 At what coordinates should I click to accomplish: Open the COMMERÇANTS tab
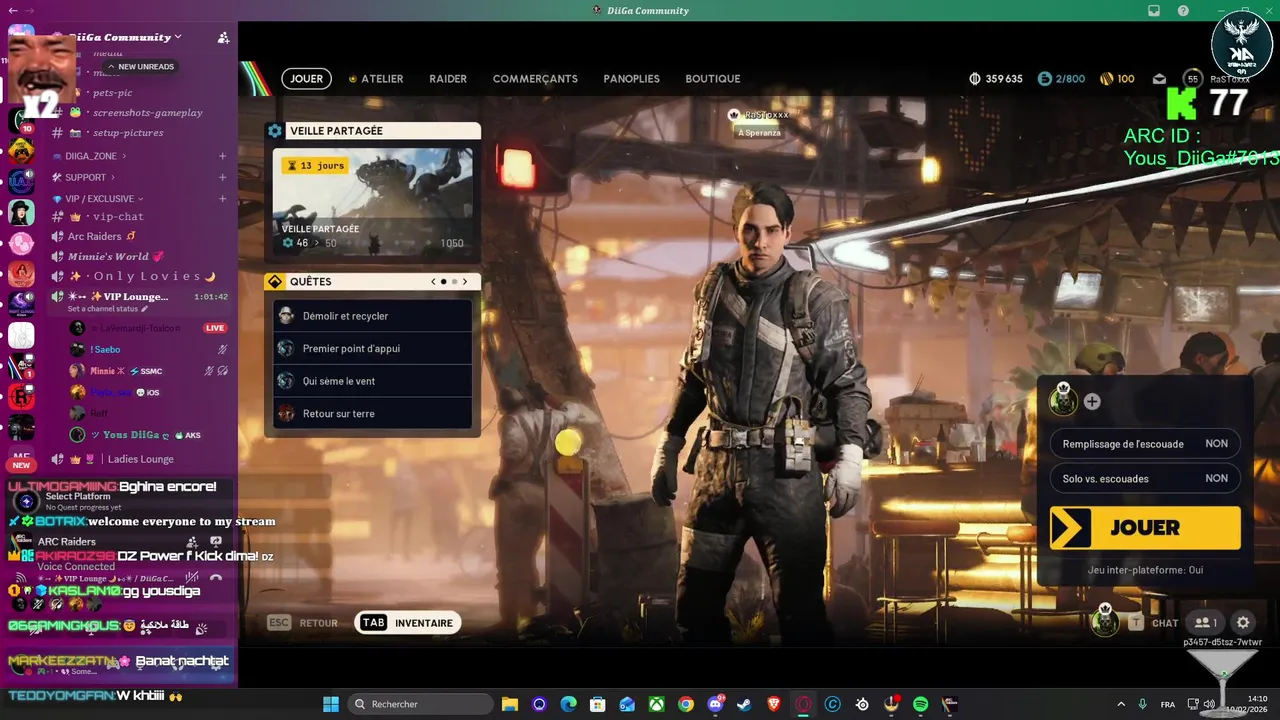(x=535, y=79)
